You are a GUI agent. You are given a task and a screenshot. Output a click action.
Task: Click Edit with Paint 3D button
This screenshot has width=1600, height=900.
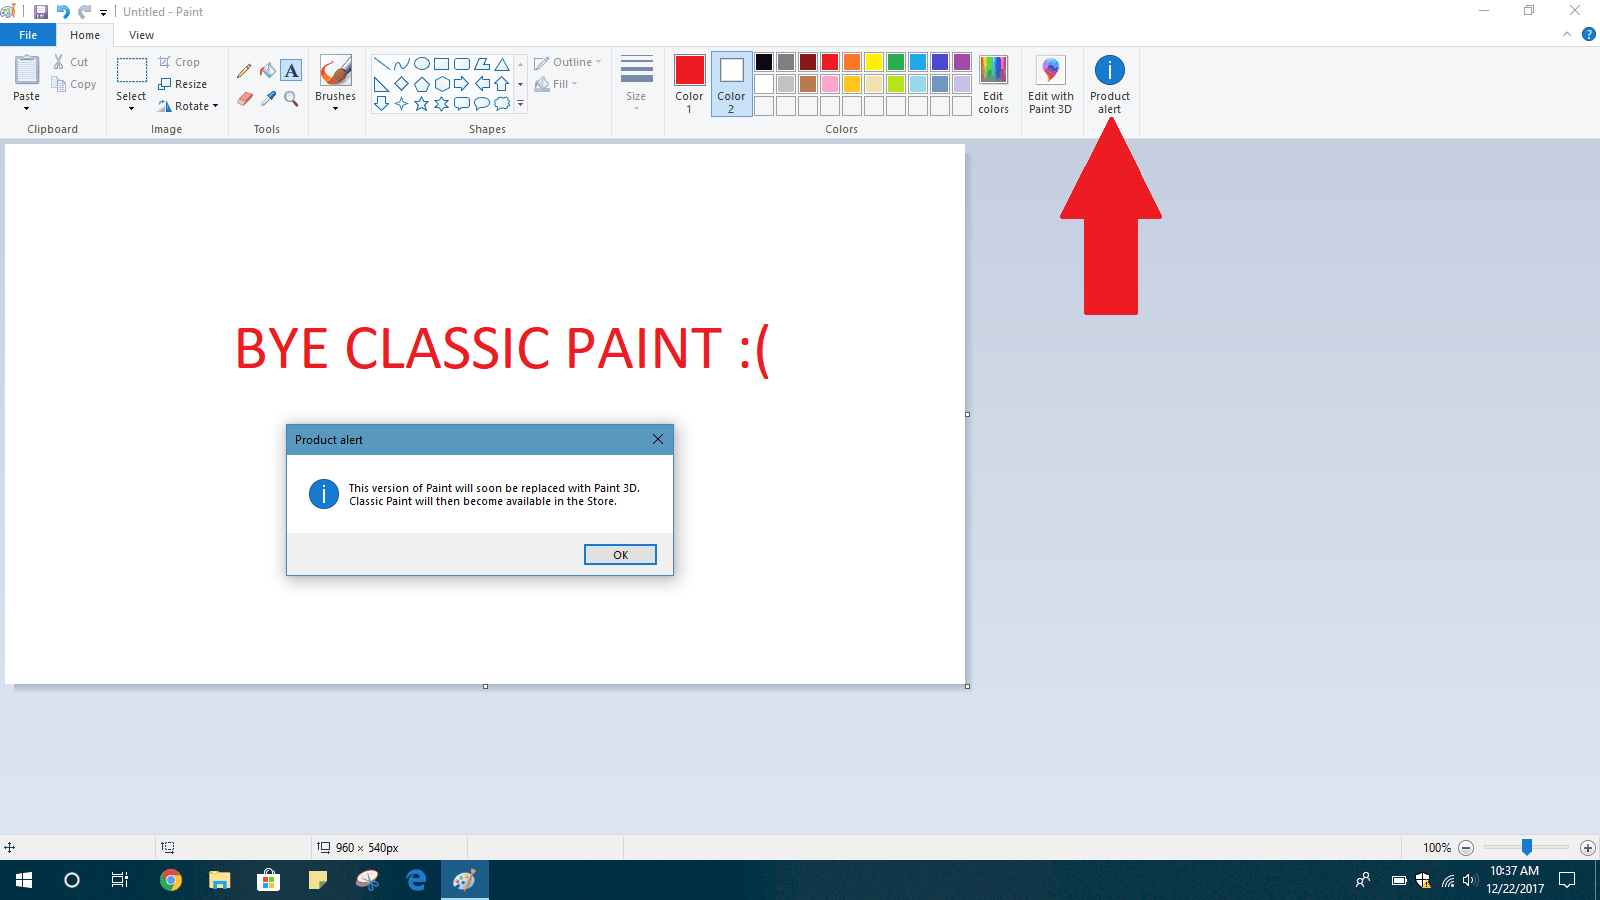[x=1050, y=84]
